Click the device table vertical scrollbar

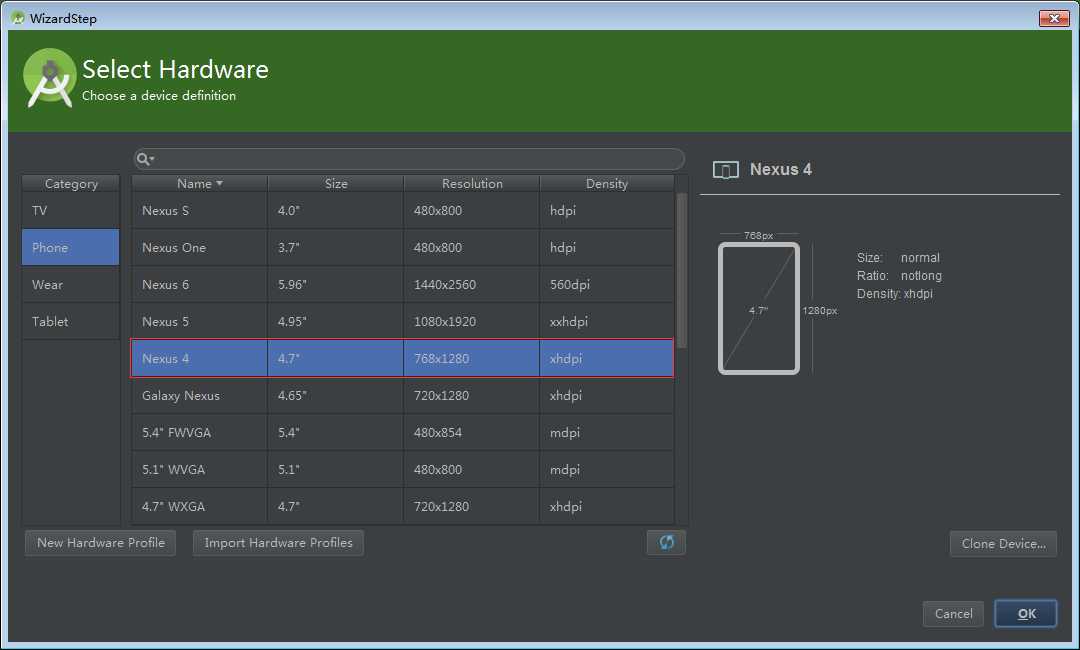point(681,271)
